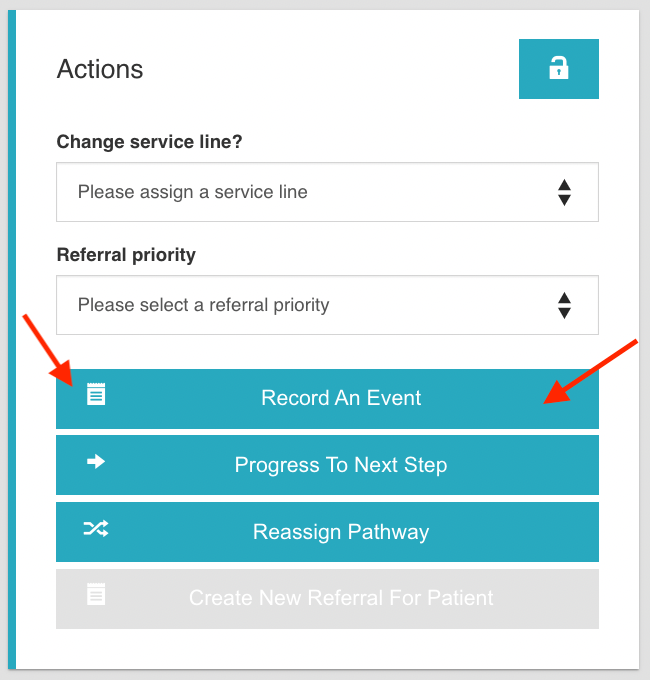Click the up triangle in the service line selector
The image size is (650, 680).
(x=564, y=185)
